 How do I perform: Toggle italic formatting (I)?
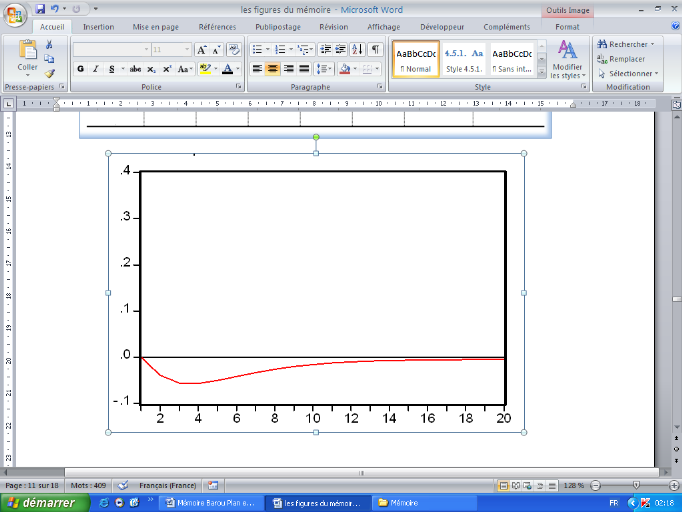pos(95,69)
